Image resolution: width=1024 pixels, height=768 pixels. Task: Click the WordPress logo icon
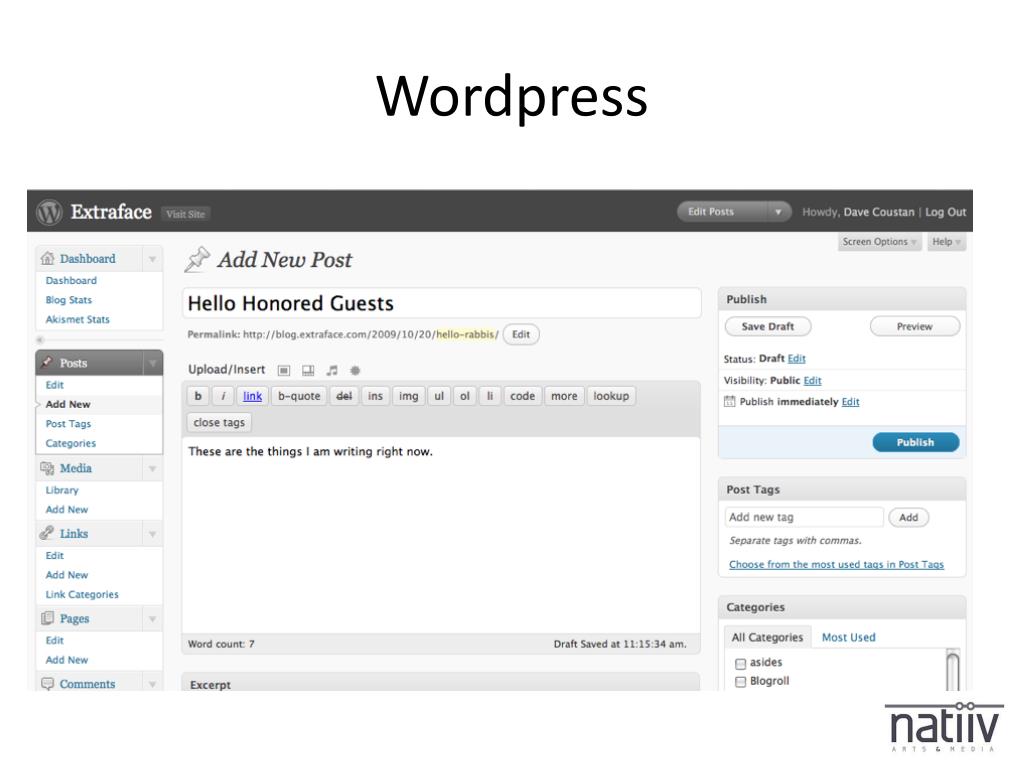pyautogui.click(x=50, y=212)
